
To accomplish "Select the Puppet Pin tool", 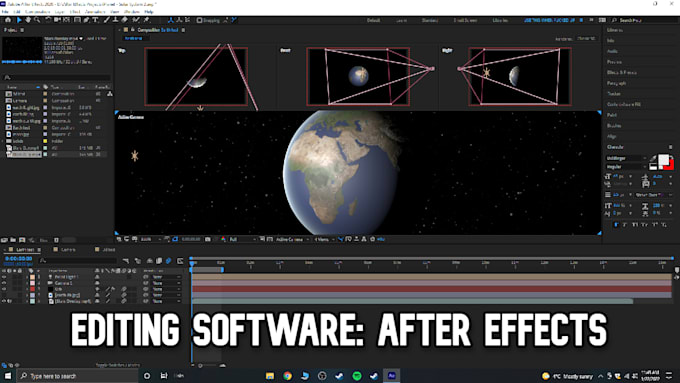I will tap(147, 20).
